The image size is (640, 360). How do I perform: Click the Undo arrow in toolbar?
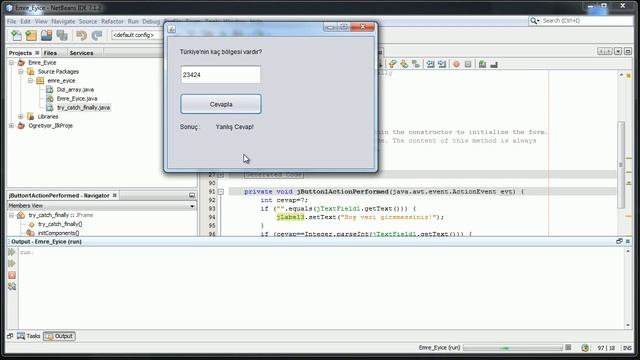81,36
